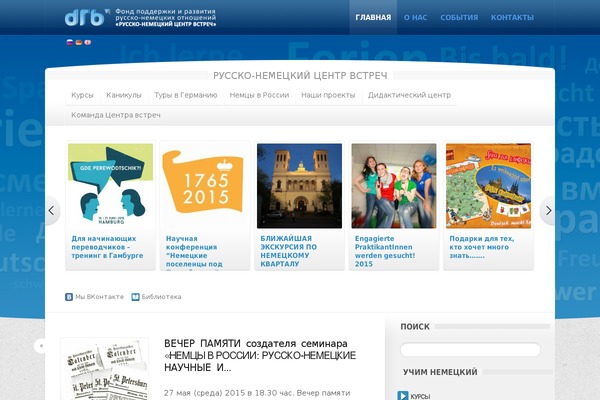
Task: Switch language with English flag icon
Action: point(88,42)
